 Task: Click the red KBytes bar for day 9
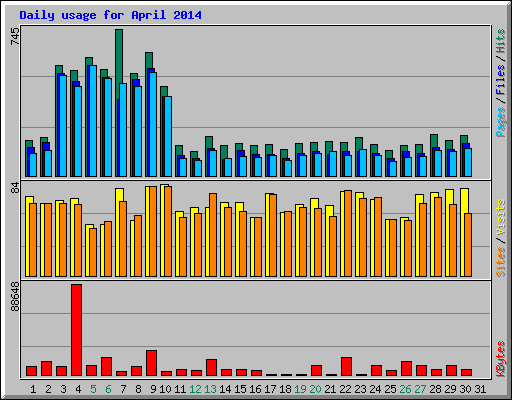tap(151, 363)
